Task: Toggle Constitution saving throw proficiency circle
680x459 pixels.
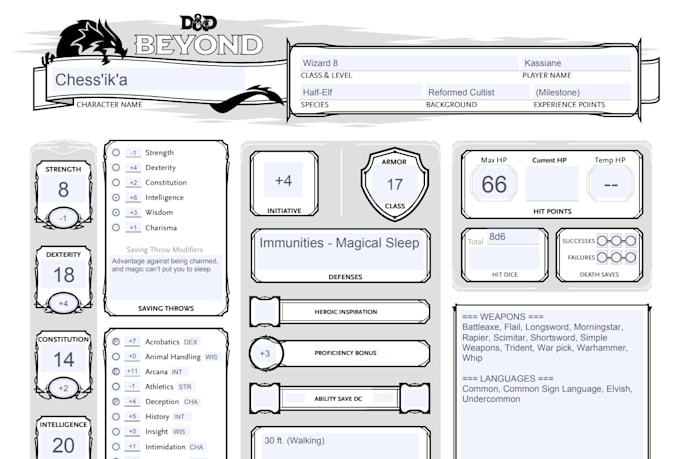Action: pos(116,183)
